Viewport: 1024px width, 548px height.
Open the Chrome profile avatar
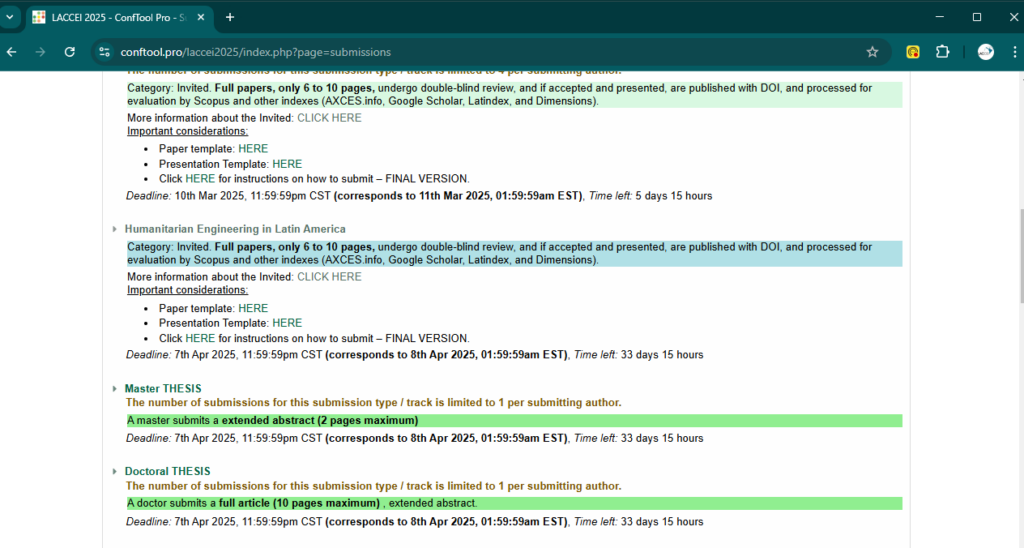pos(985,52)
